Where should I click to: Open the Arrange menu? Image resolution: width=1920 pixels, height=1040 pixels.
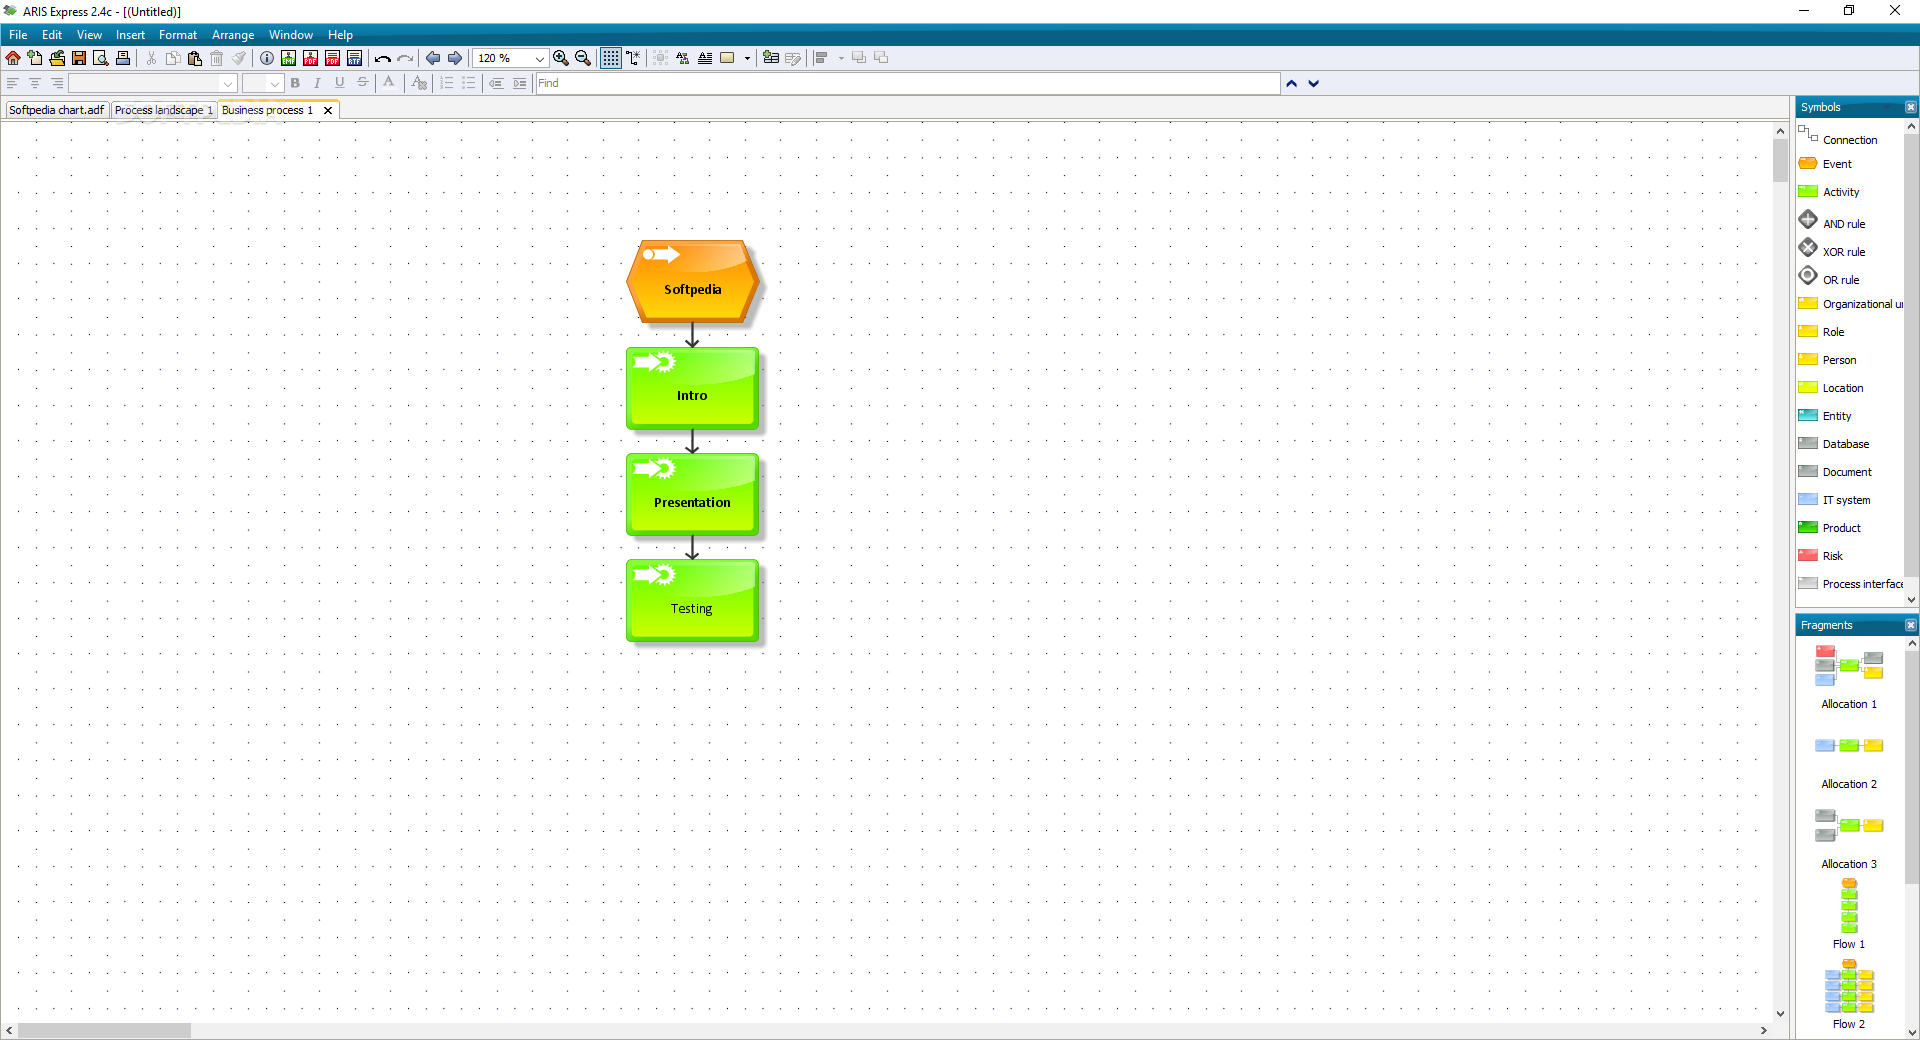click(x=233, y=35)
